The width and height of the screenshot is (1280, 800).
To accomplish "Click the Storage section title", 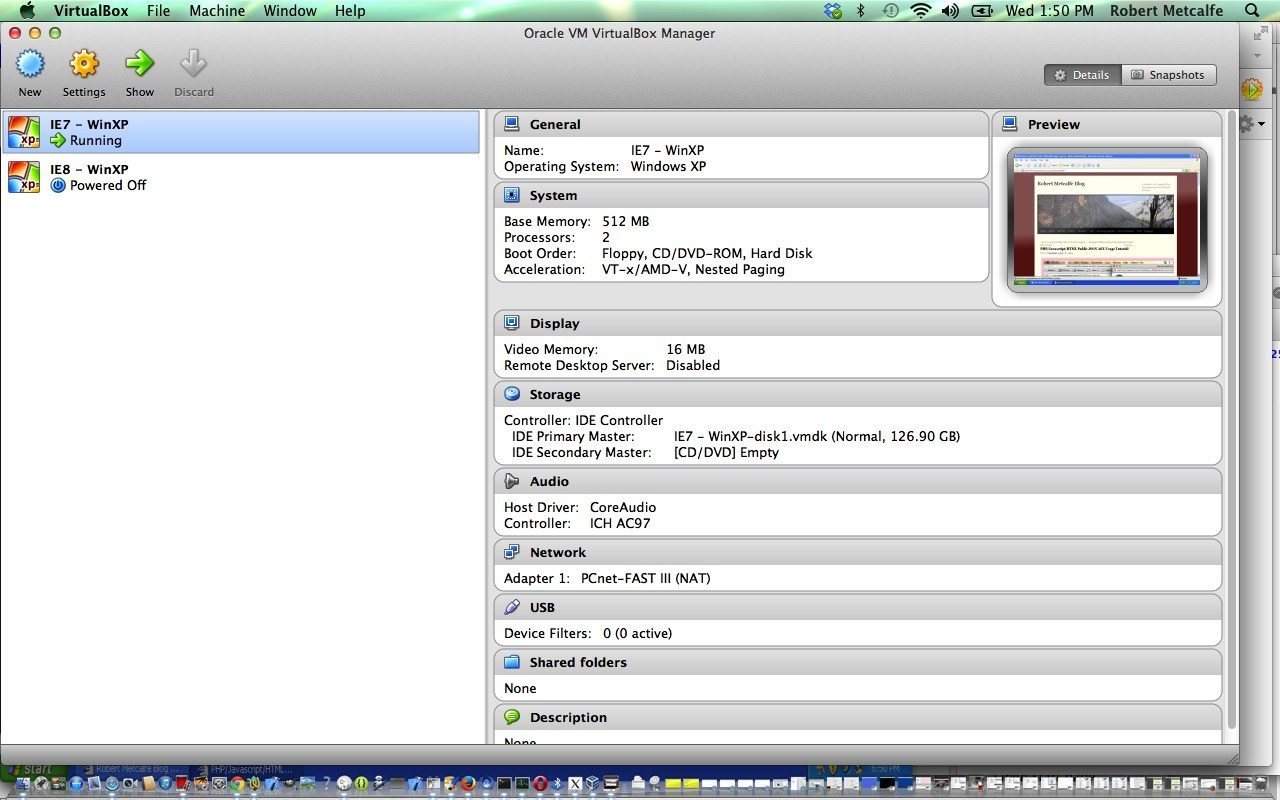I will [555, 394].
